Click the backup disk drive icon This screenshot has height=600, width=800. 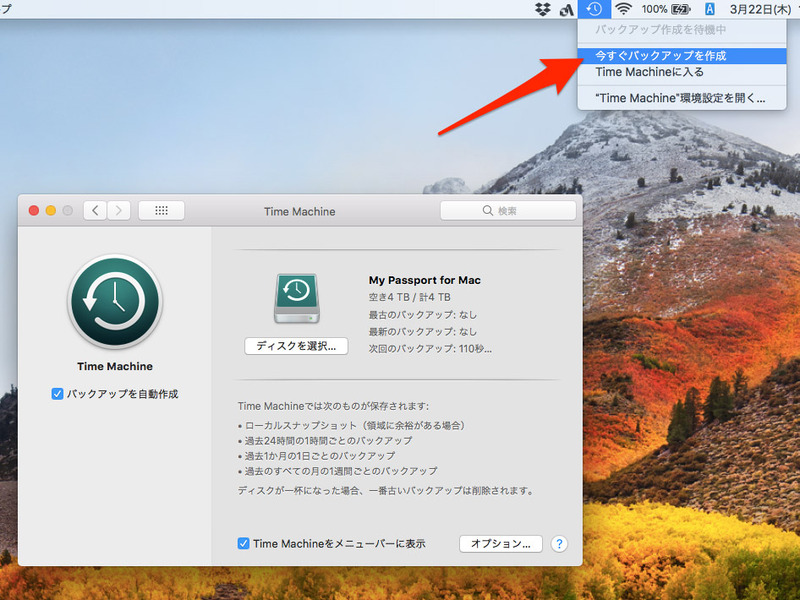296,298
